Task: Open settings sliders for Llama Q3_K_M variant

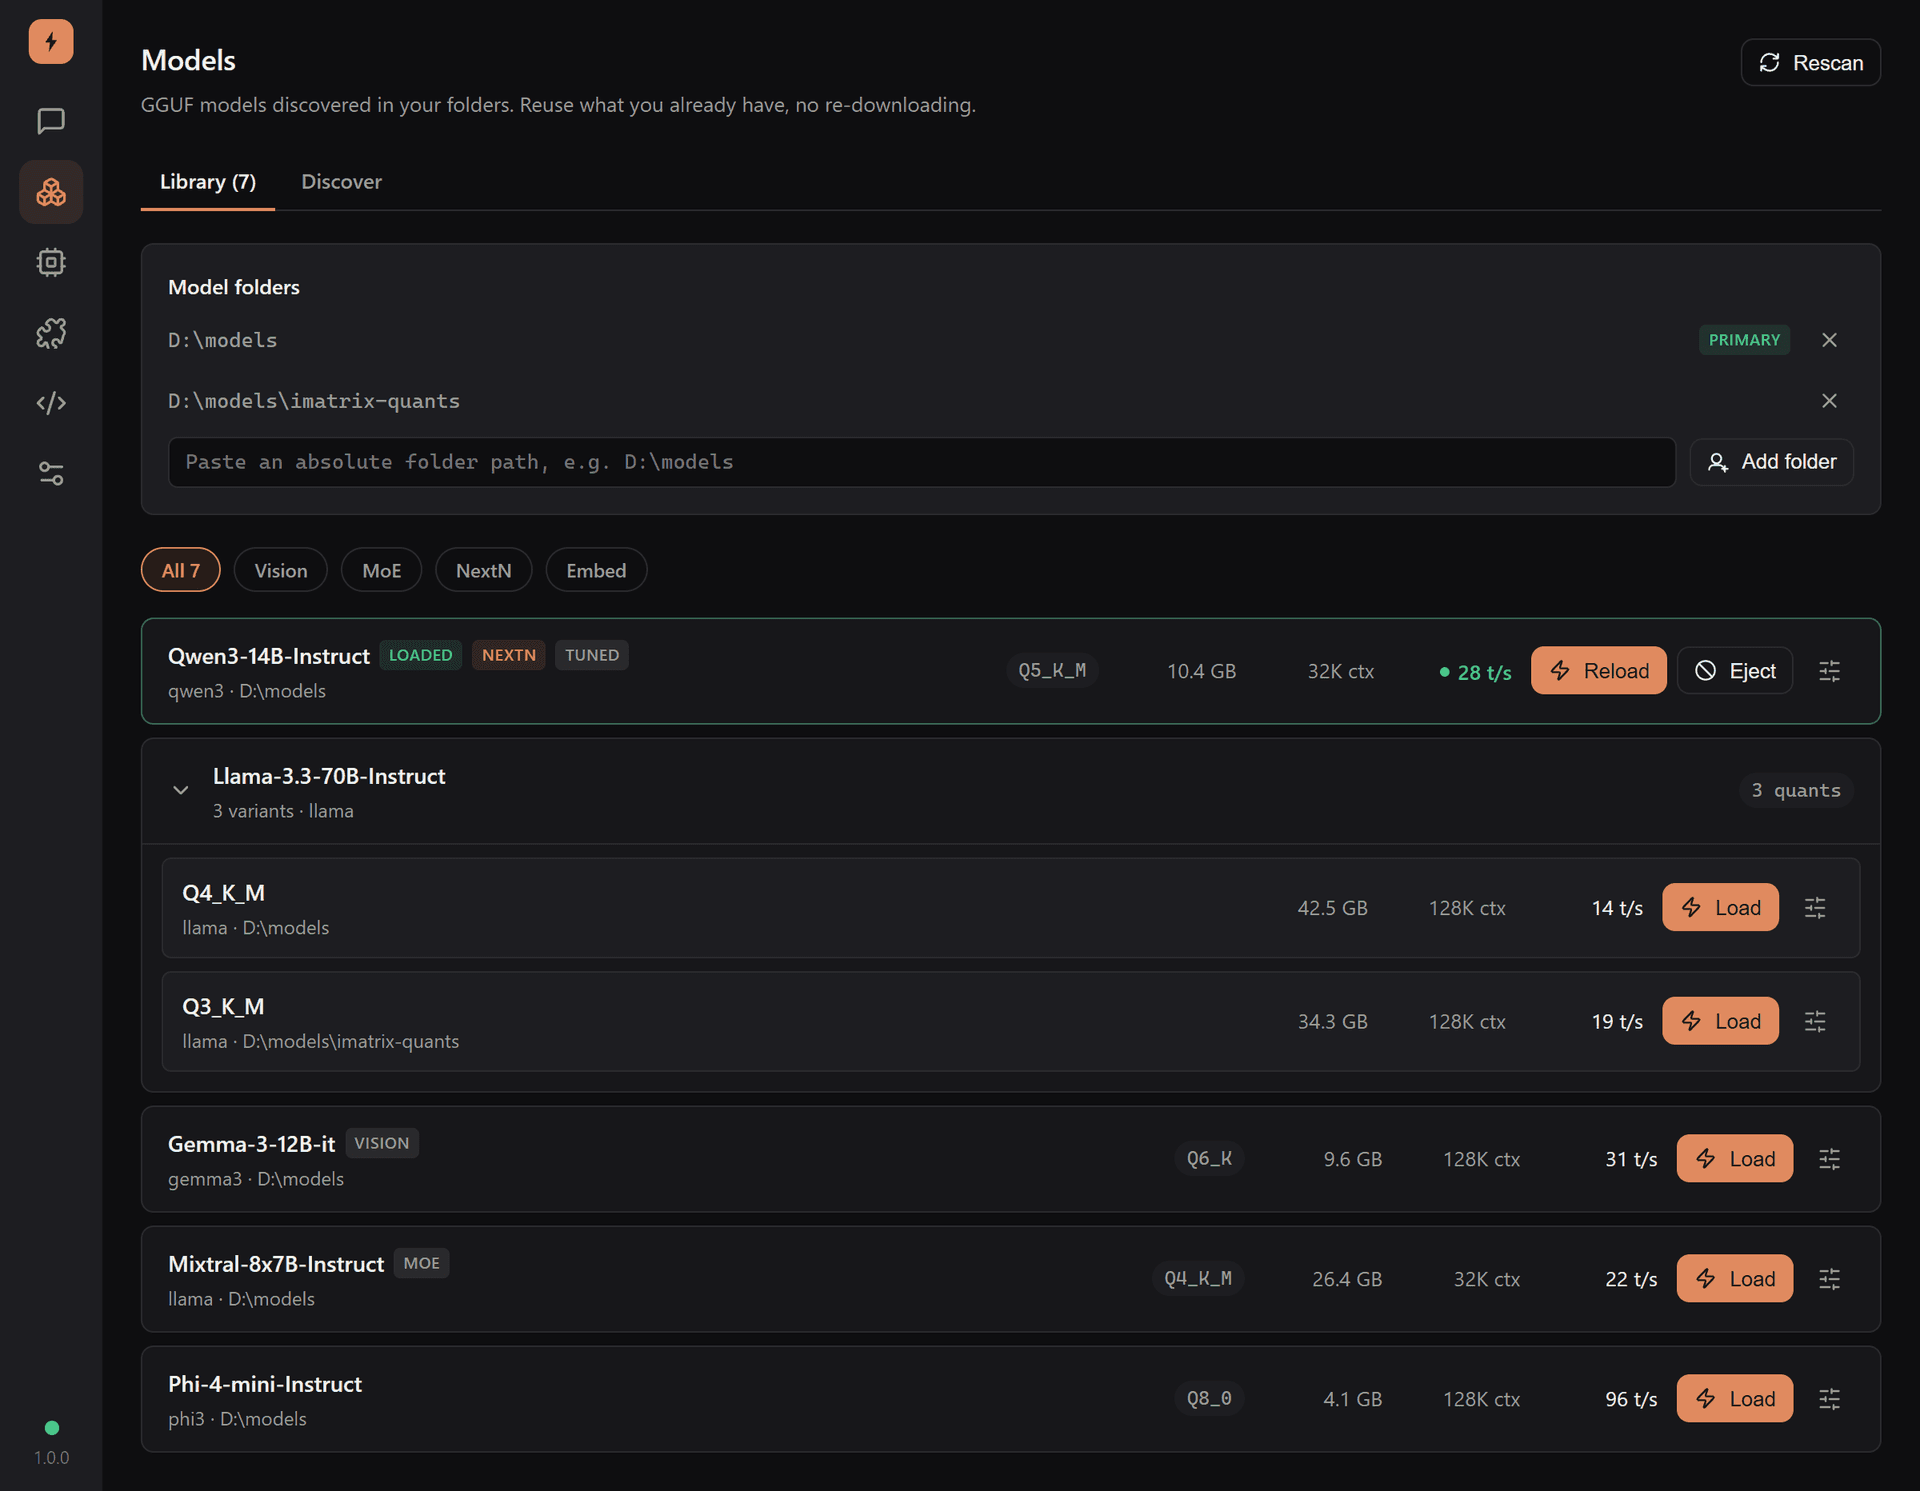Action: click(1815, 1021)
